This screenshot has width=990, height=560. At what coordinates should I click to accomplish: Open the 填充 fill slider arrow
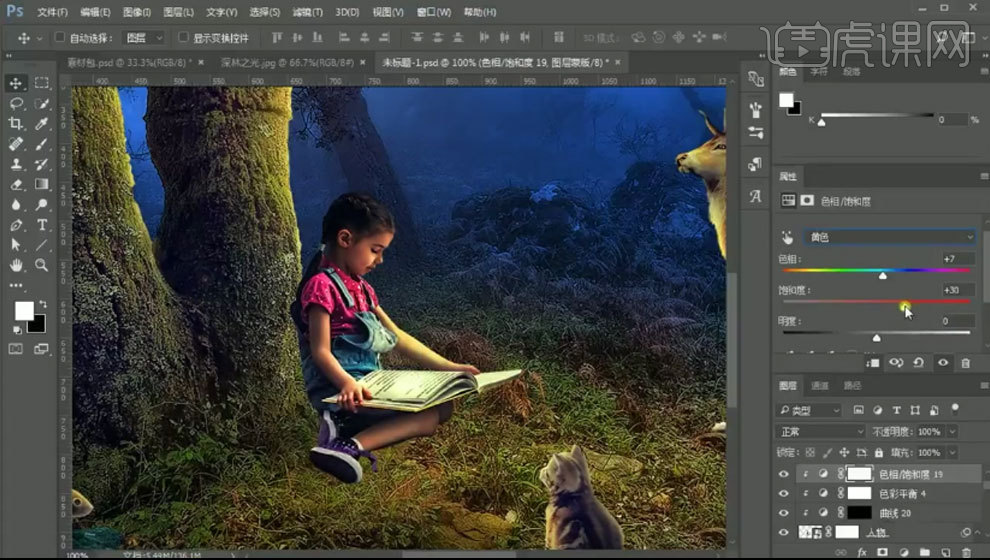pyautogui.click(x=952, y=453)
